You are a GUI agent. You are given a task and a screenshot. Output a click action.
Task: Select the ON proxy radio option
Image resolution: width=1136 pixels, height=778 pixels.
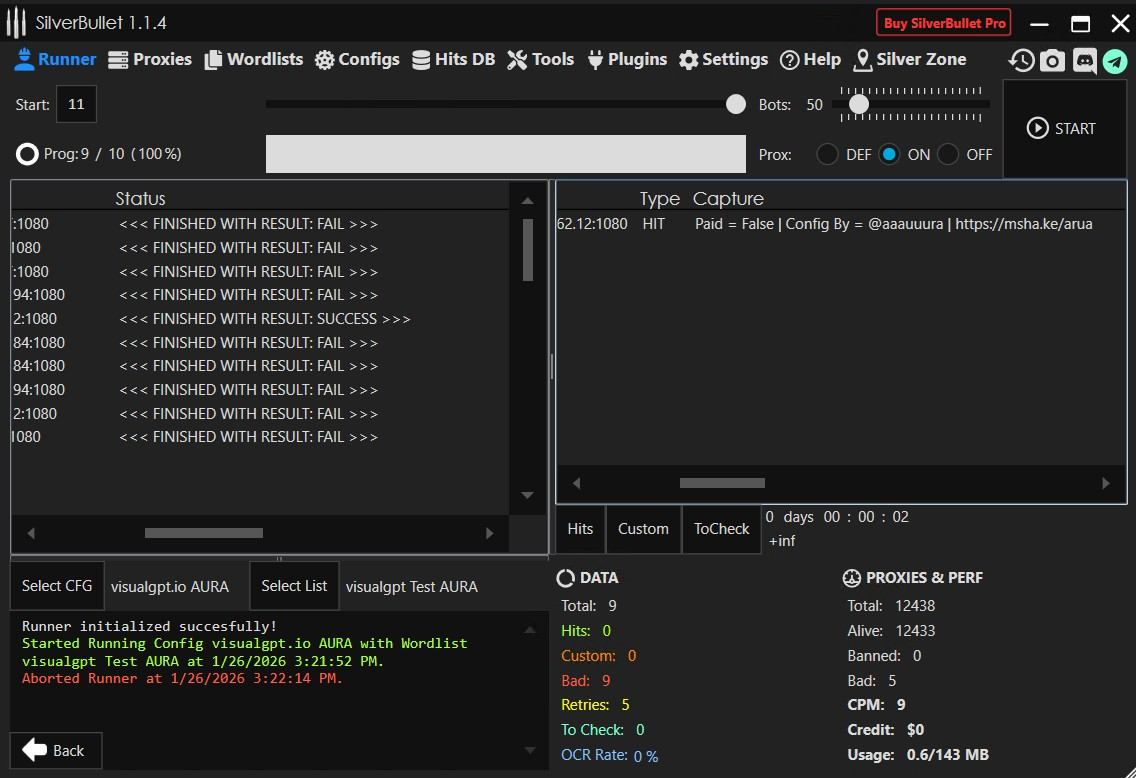(890, 154)
